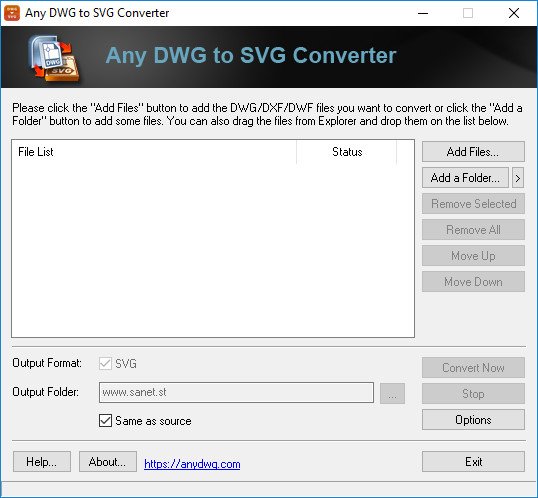Open the Add Files dialog
The height and width of the screenshot is (498, 538).
coord(473,152)
